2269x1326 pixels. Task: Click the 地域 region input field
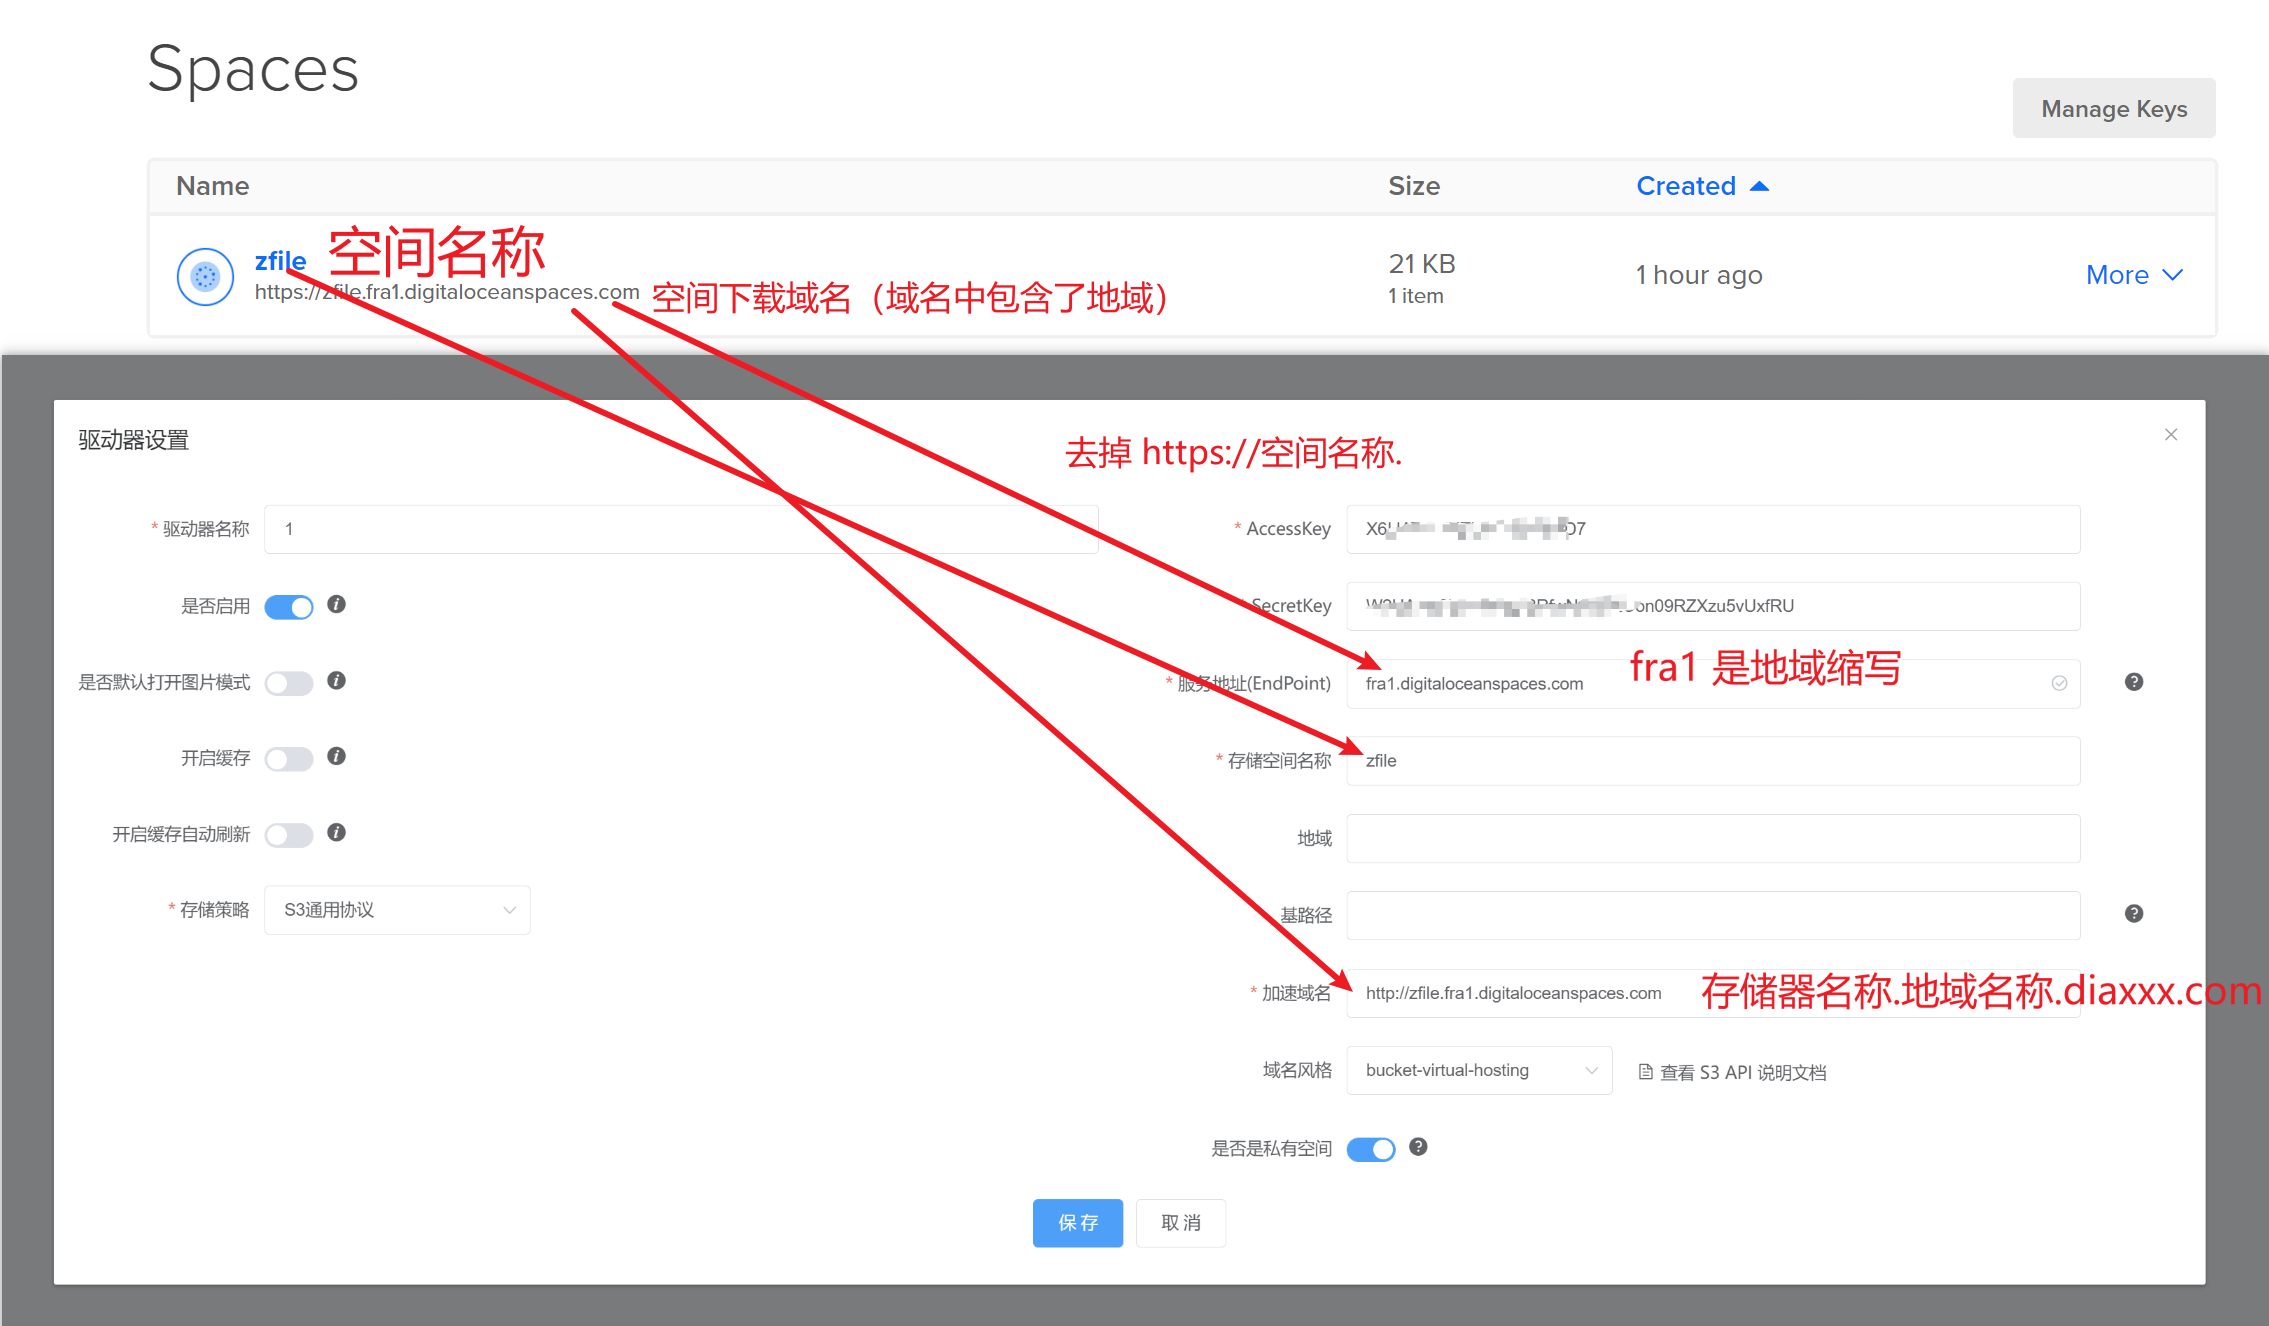(1712, 838)
